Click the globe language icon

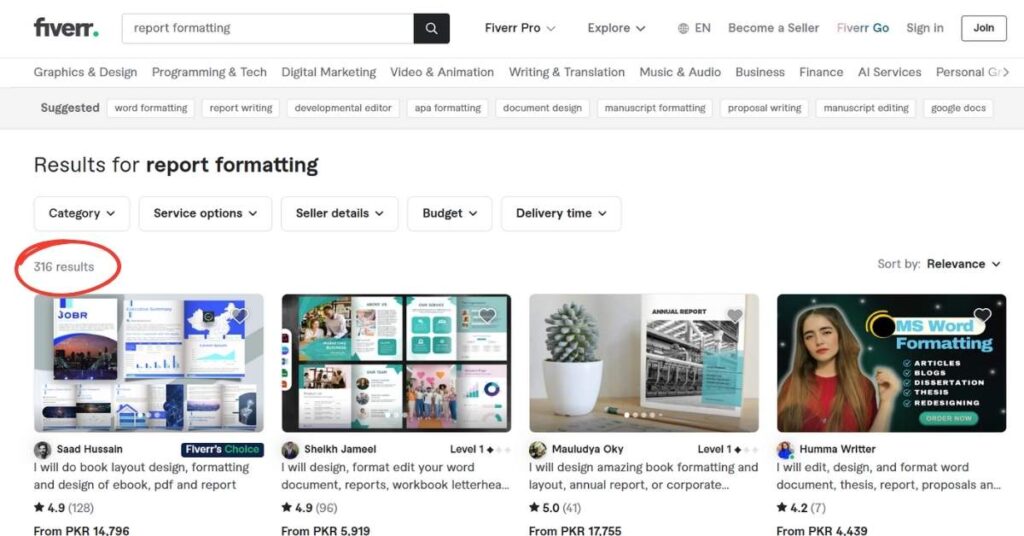point(683,28)
